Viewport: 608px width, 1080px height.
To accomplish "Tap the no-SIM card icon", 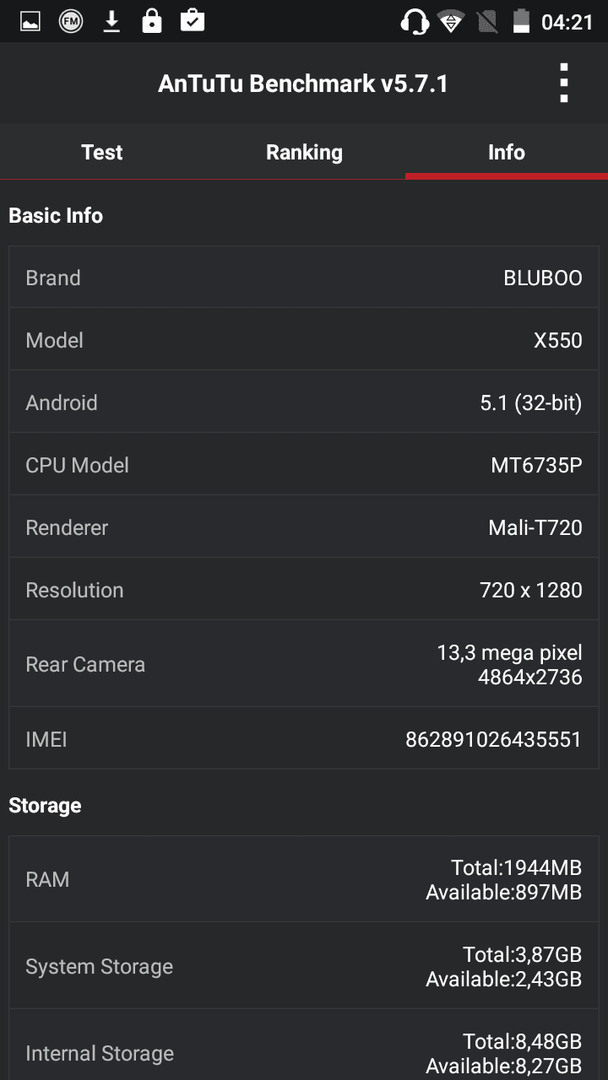I will tap(488, 22).
